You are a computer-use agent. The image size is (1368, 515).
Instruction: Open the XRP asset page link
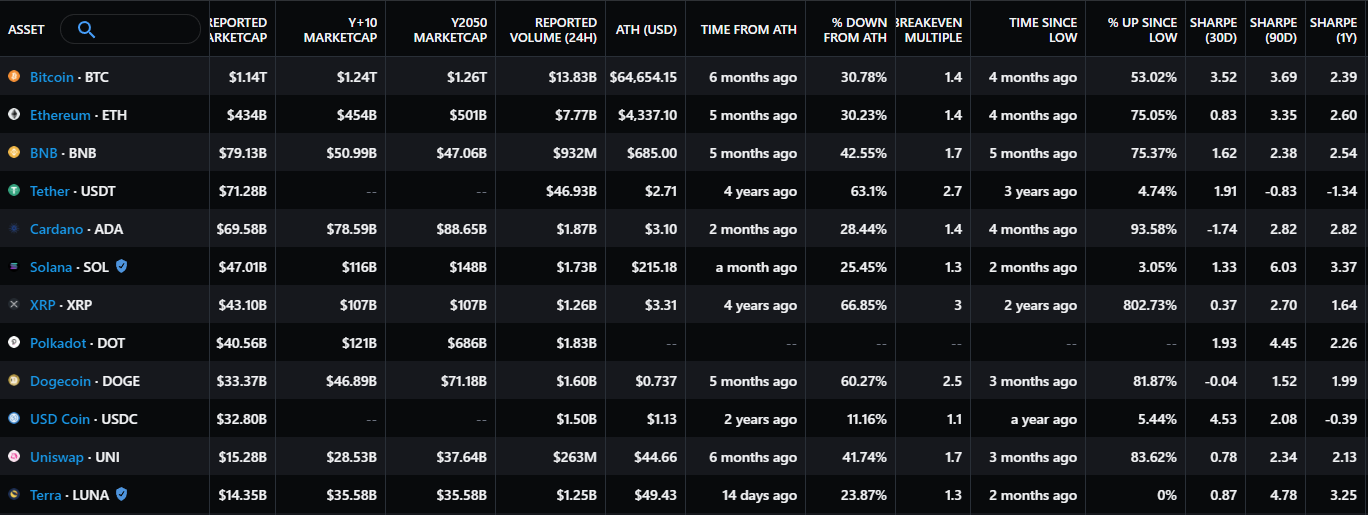tap(42, 305)
